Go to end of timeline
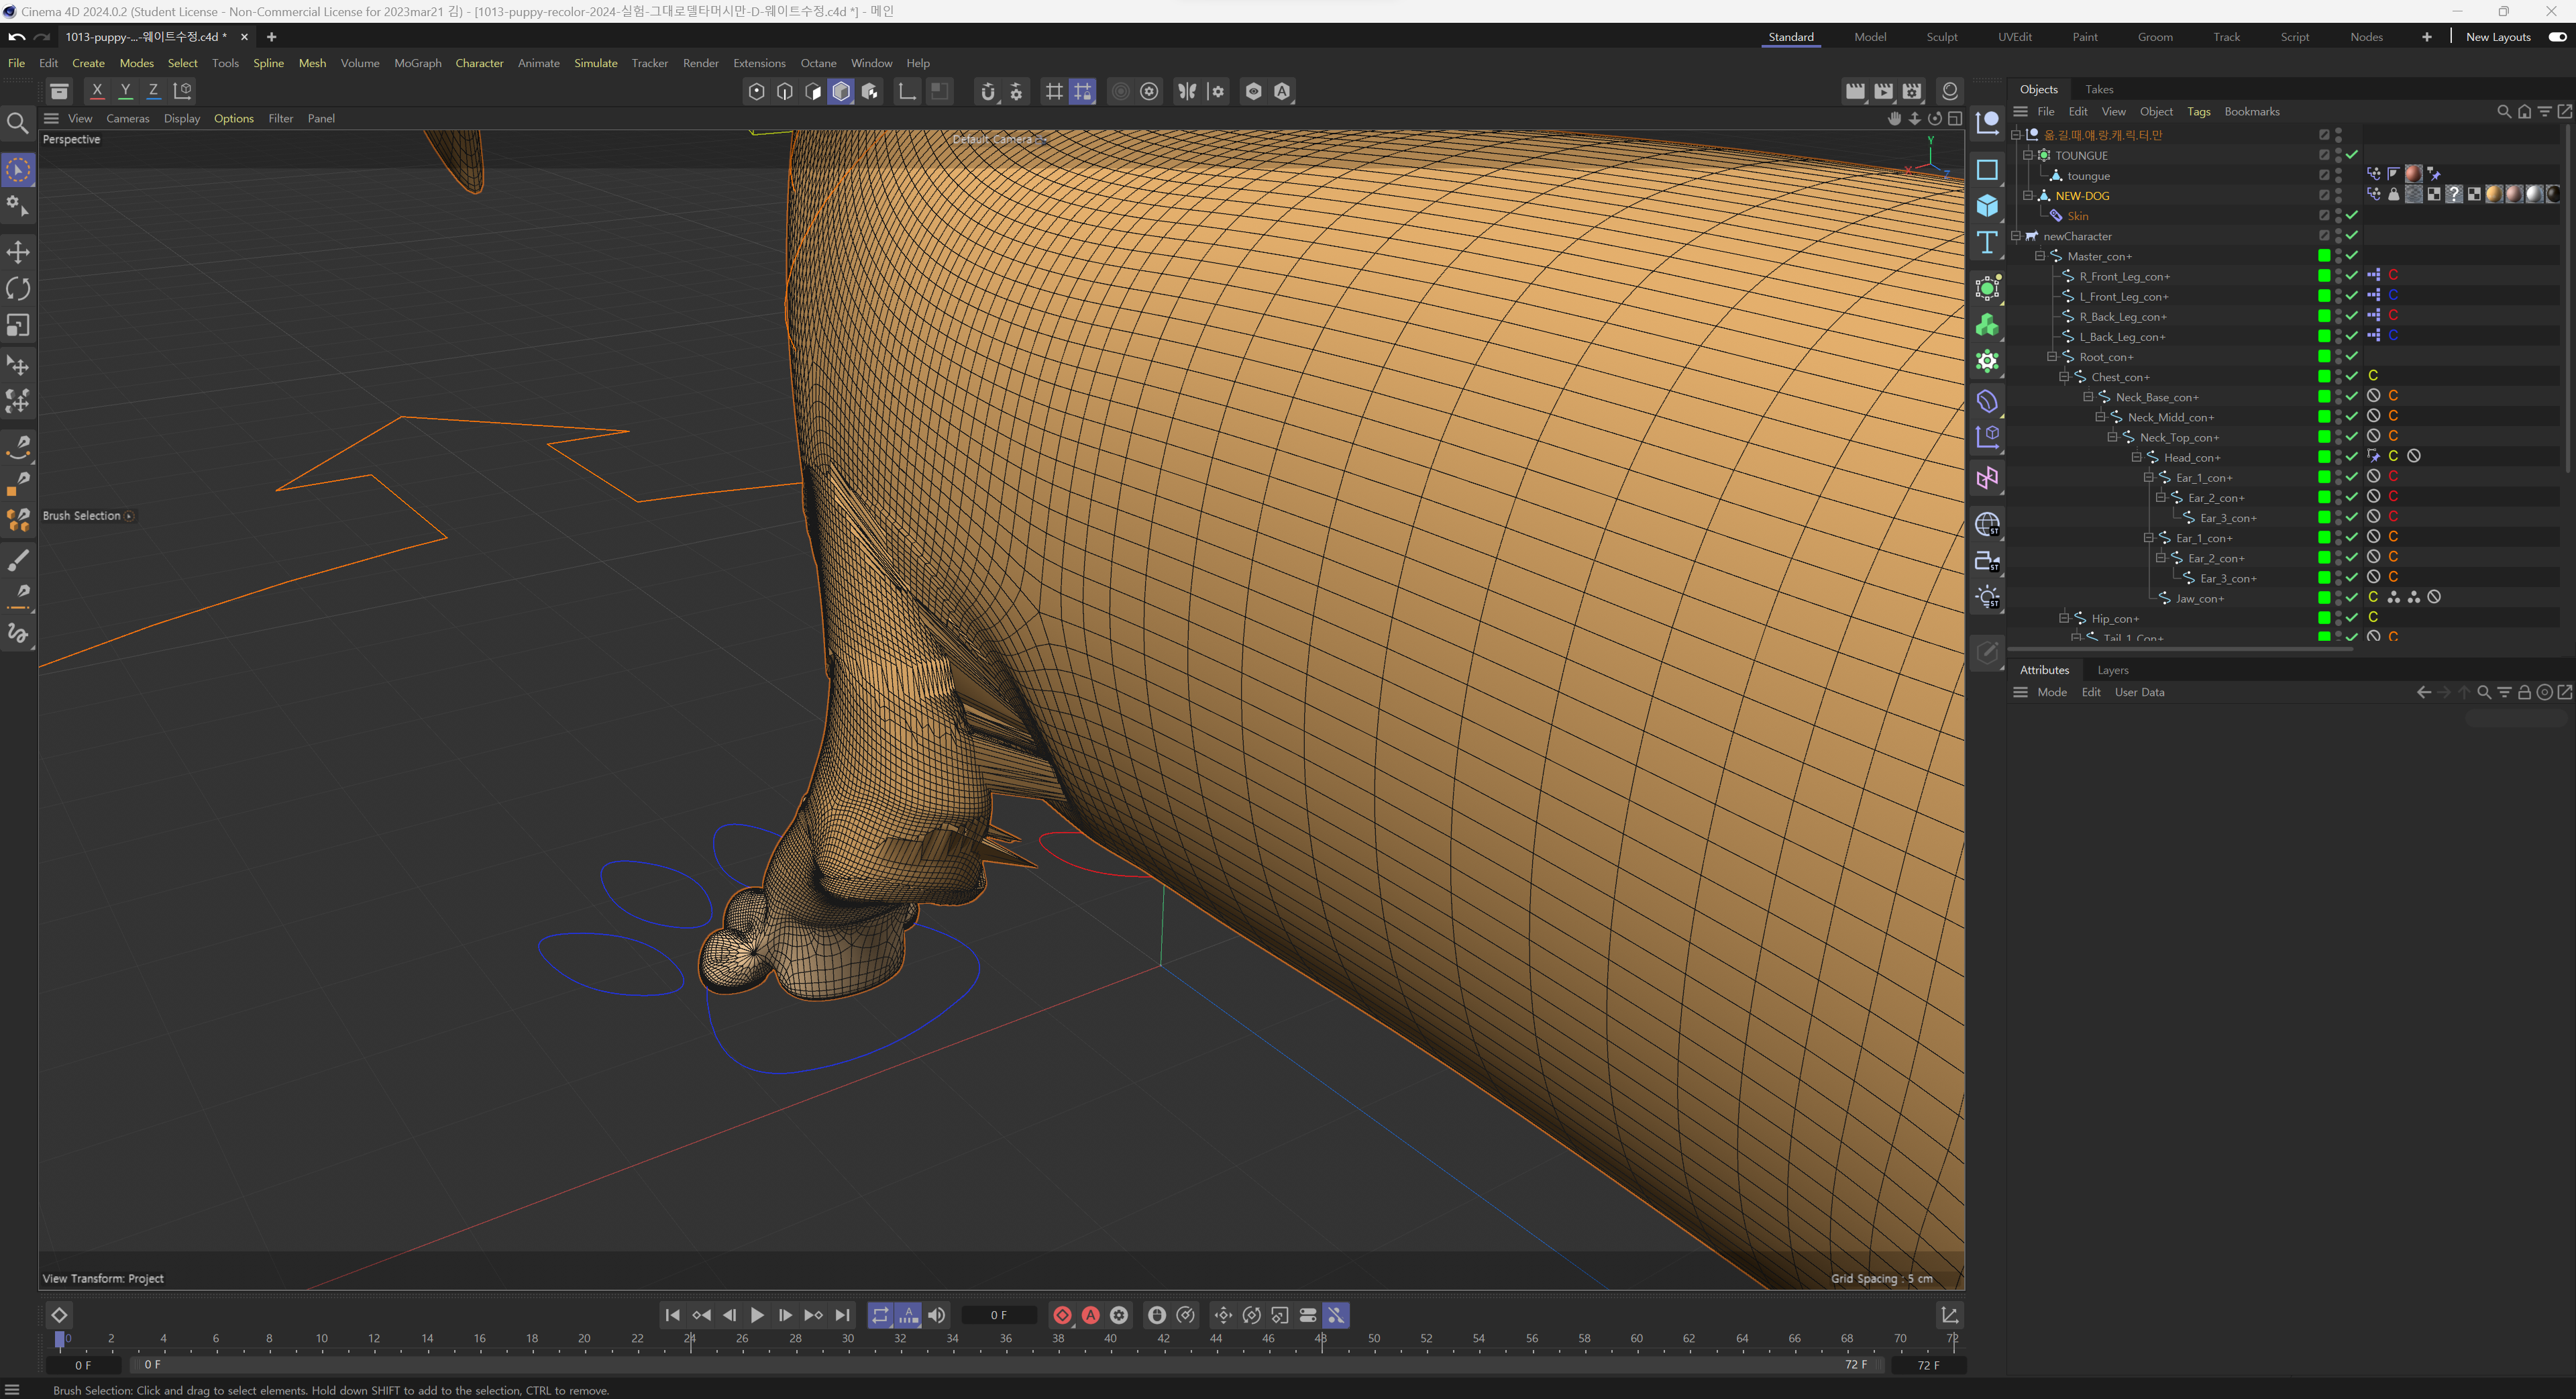Screen dimensions: 2576x1399 [x=842, y=1315]
